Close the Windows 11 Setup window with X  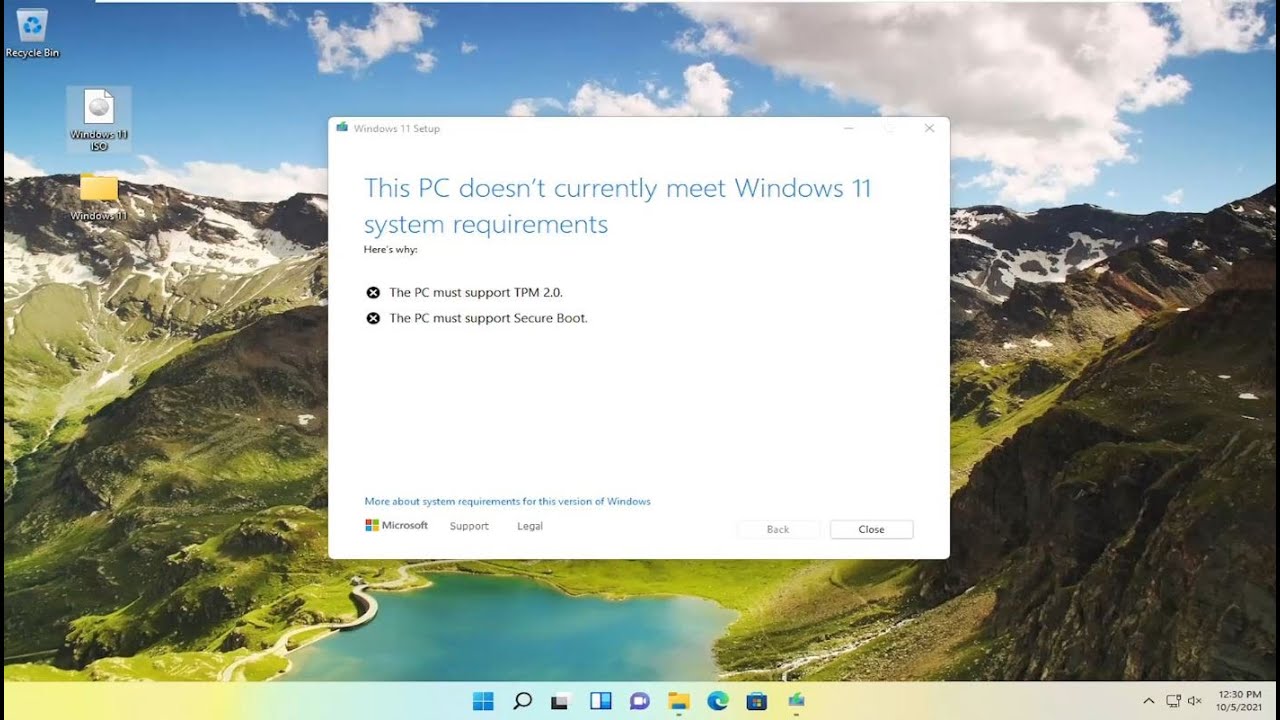[929, 128]
